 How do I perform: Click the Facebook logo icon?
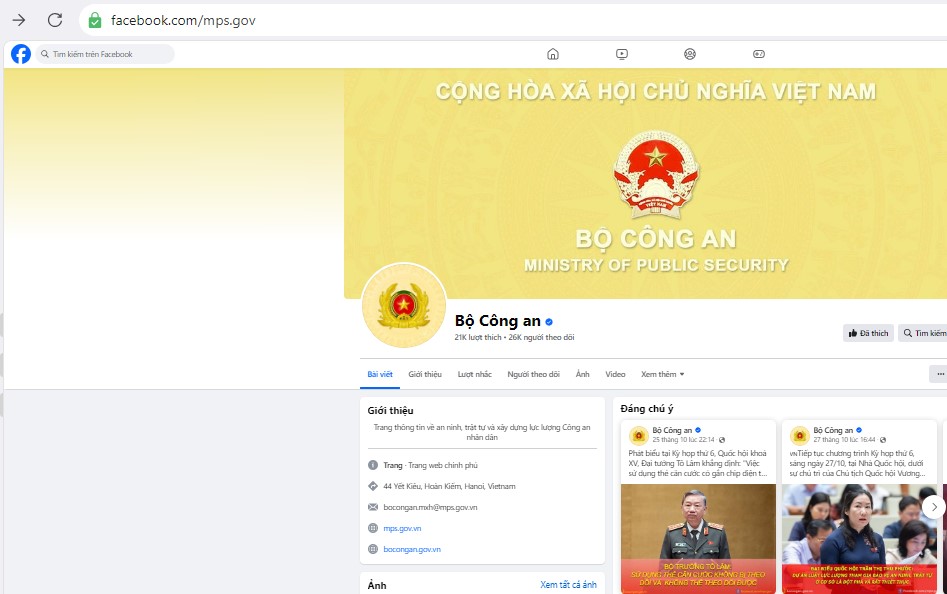coord(21,54)
